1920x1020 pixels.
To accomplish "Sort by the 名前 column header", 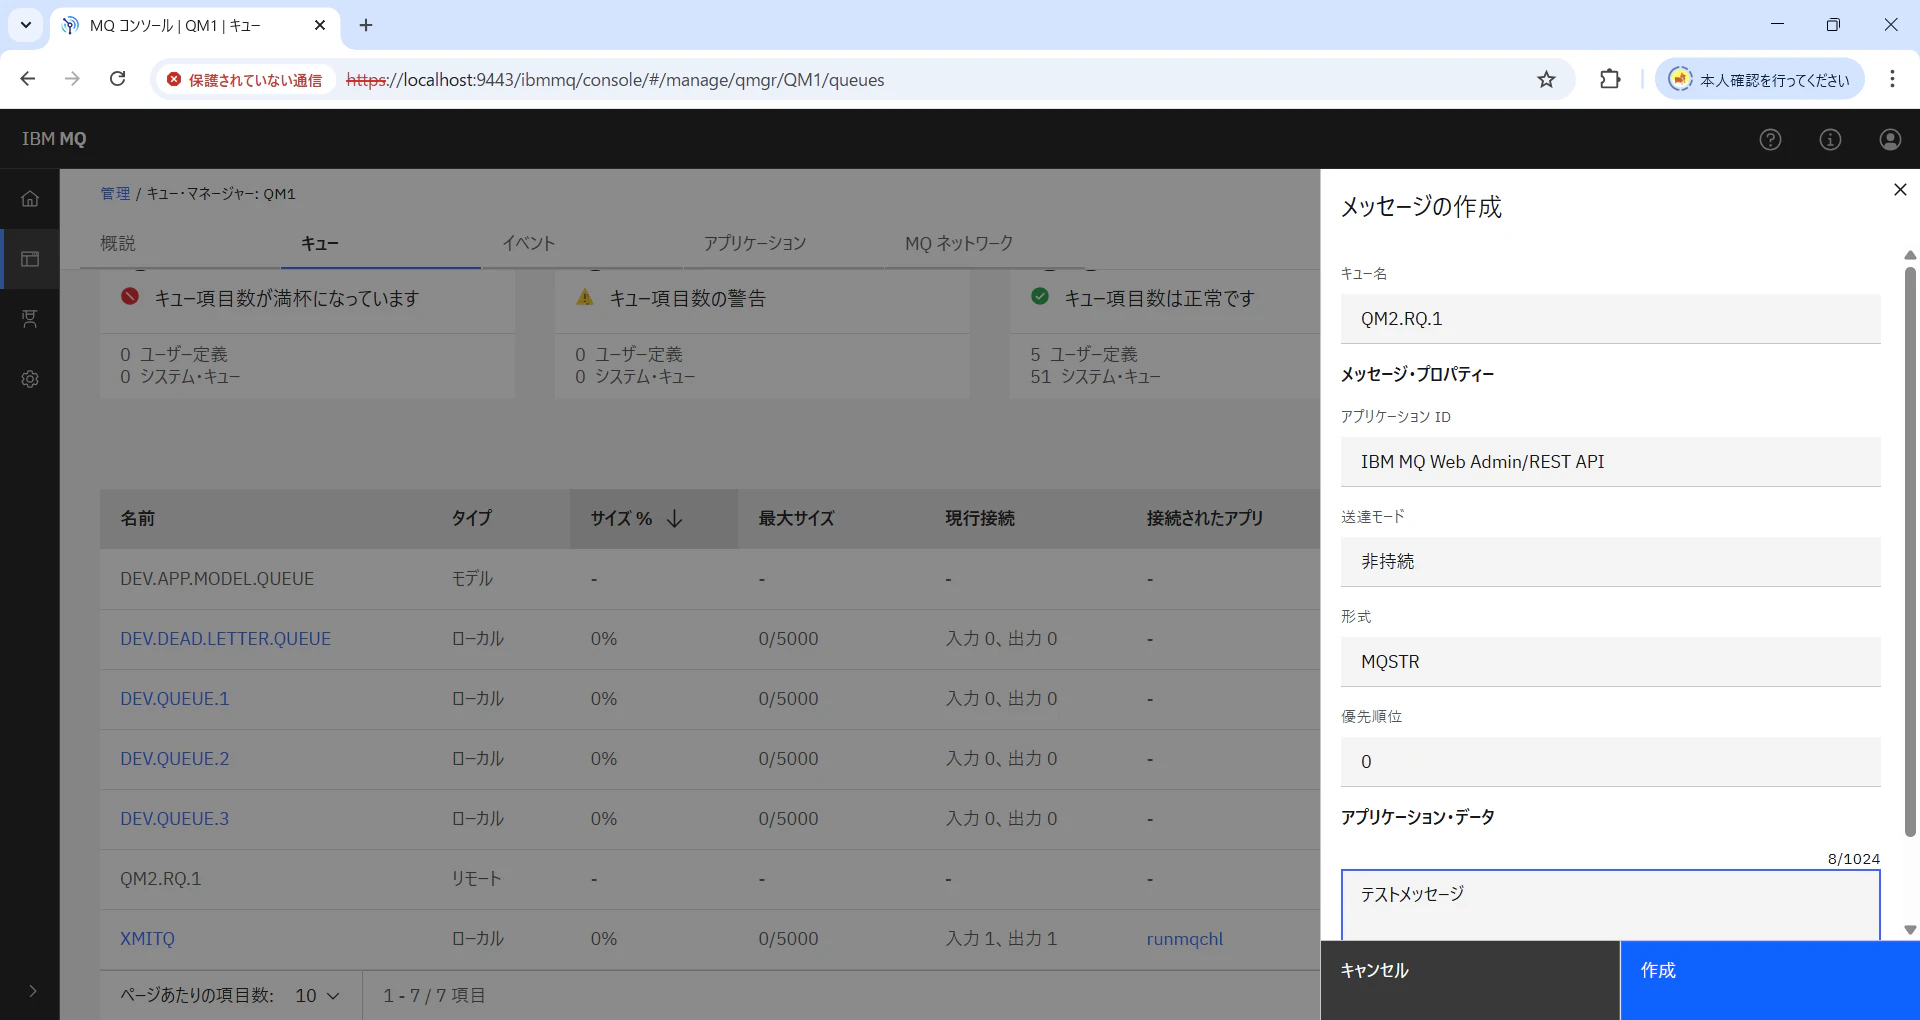I will [x=137, y=518].
